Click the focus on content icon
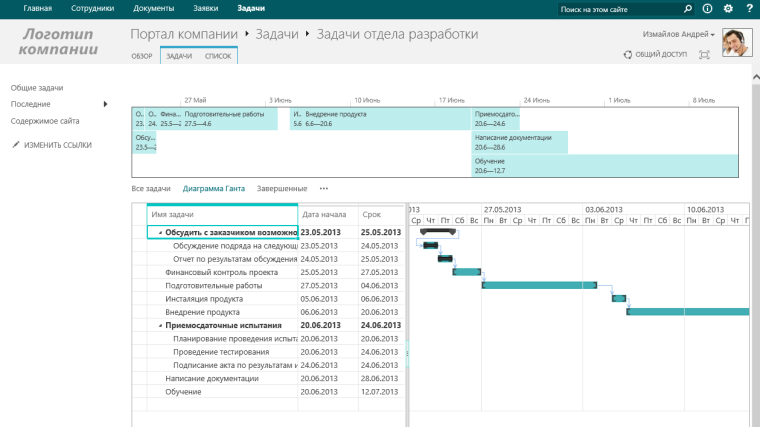Image resolution: width=760 pixels, height=427 pixels. [x=704, y=54]
